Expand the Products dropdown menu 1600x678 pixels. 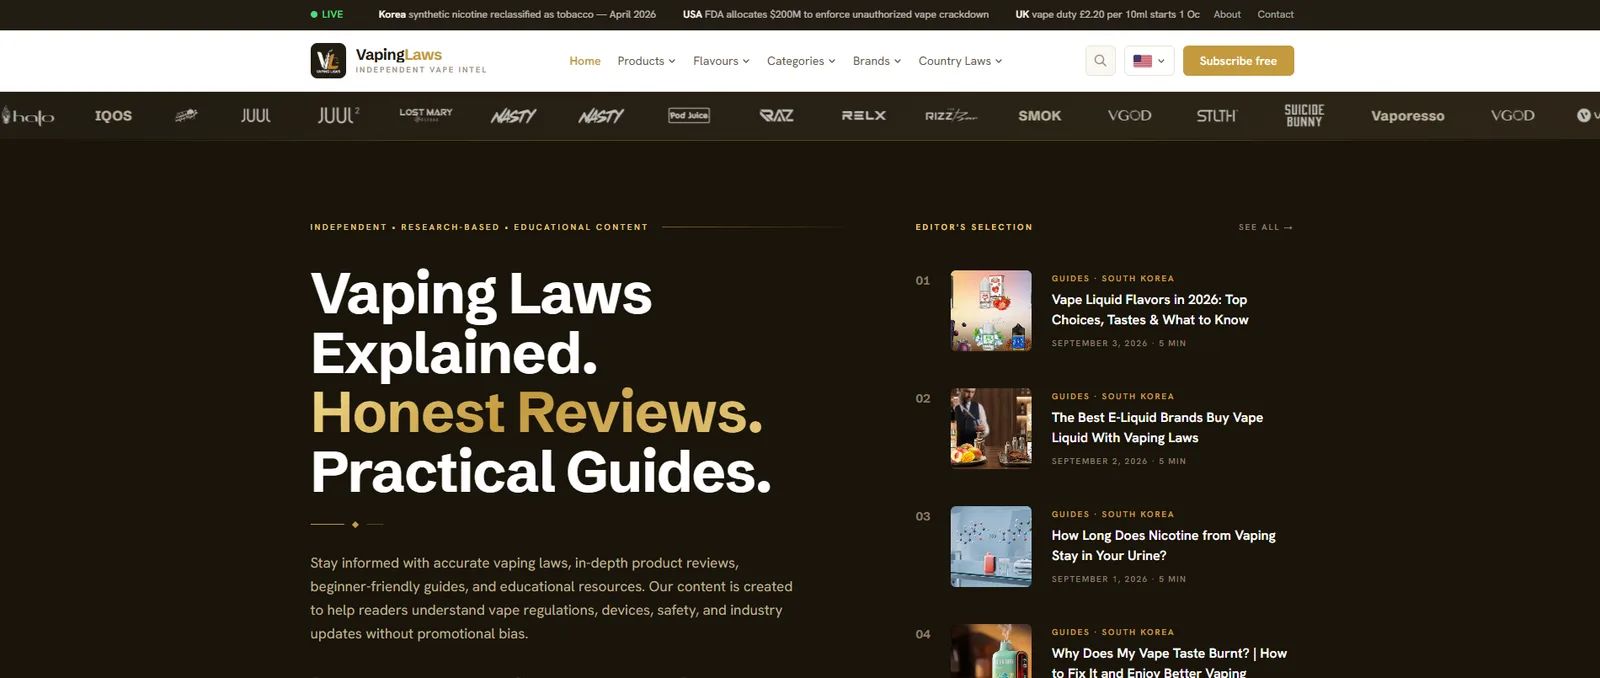[646, 61]
